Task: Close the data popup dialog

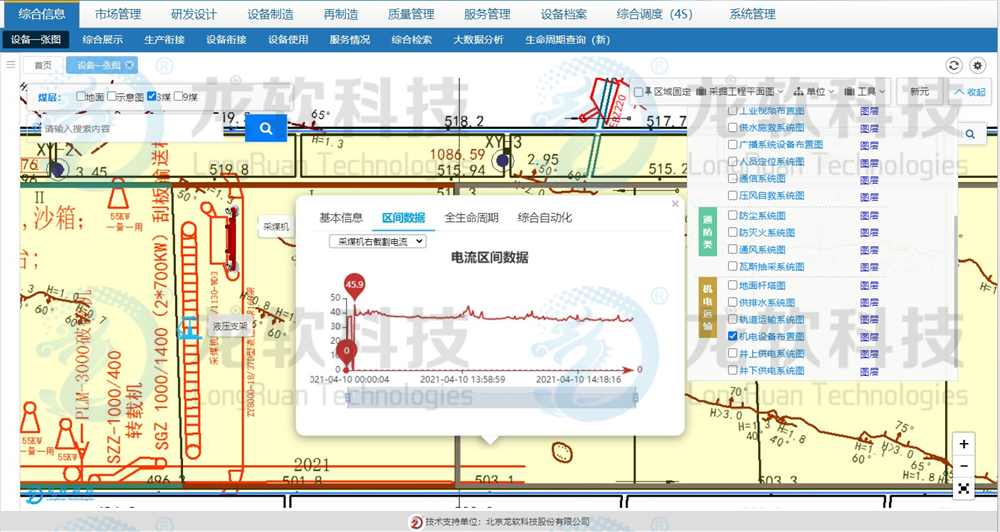Action: (x=675, y=203)
